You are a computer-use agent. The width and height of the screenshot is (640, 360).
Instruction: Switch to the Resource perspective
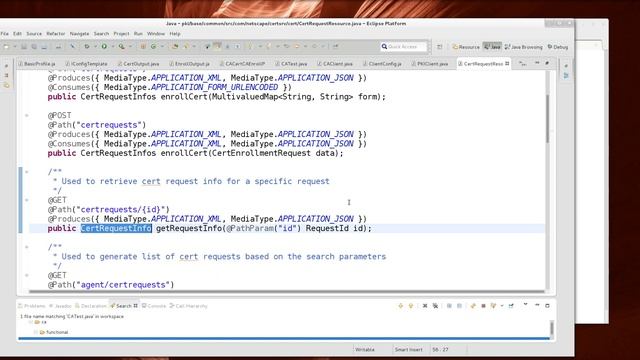[x=466, y=47]
